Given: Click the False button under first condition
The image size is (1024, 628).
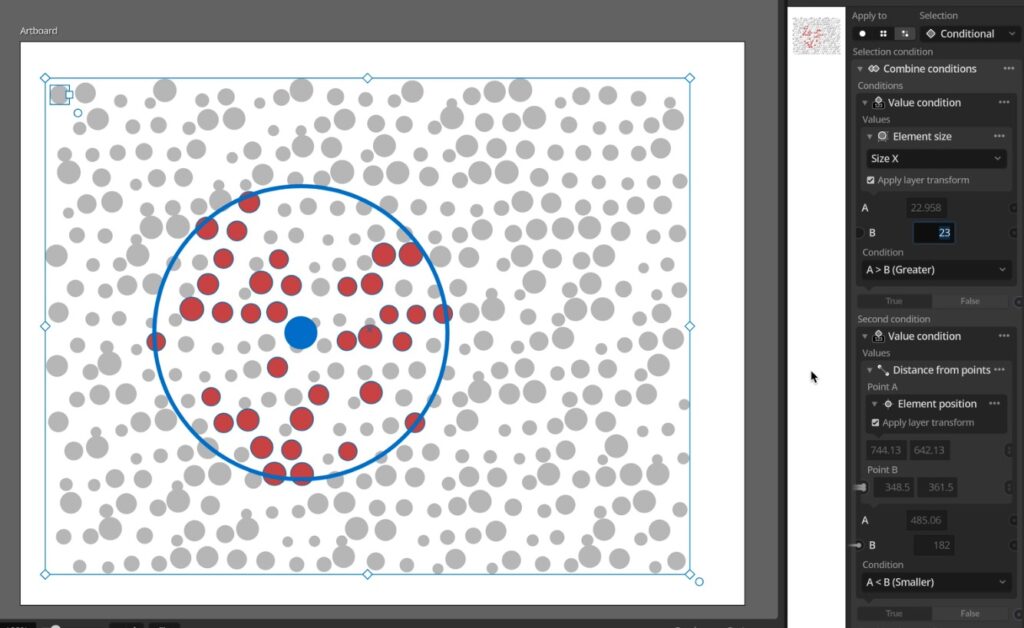Looking at the screenshot, I should [x=969, y=301].
